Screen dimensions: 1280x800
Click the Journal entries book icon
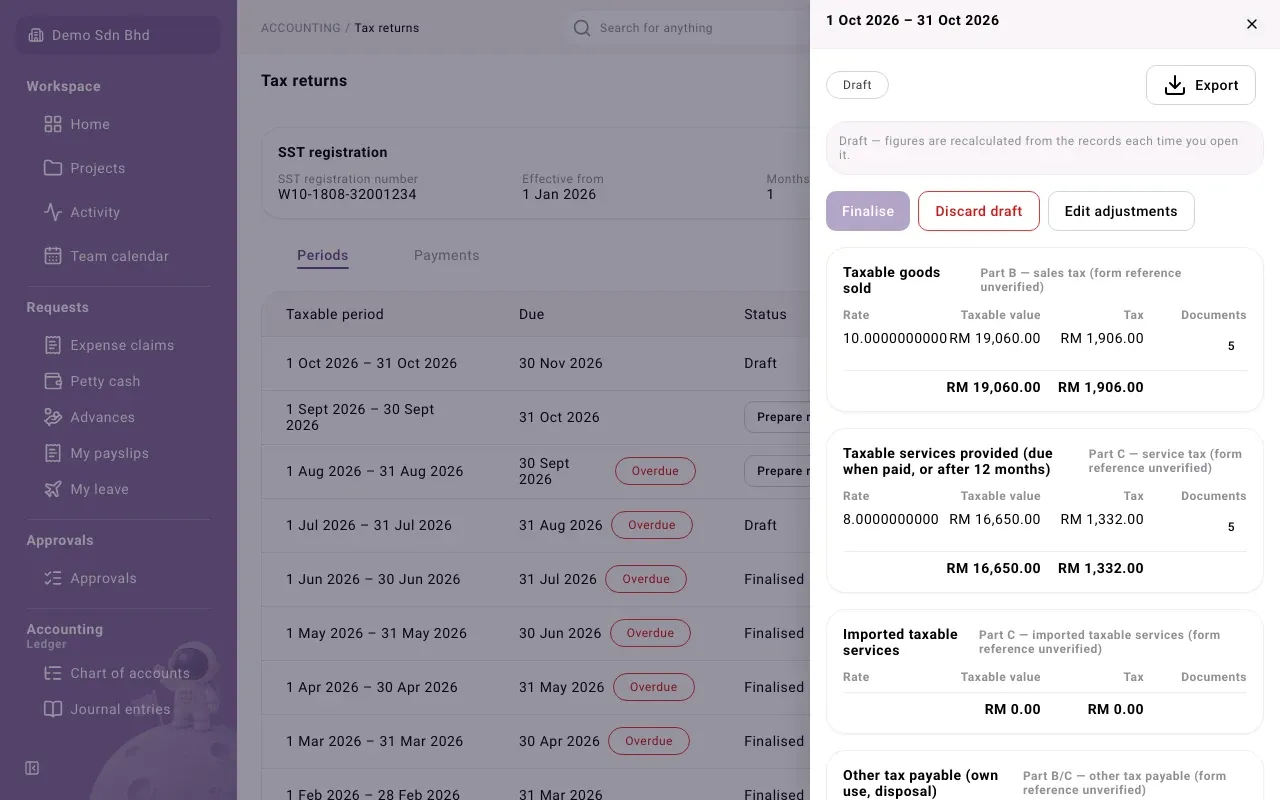(53, 709)
